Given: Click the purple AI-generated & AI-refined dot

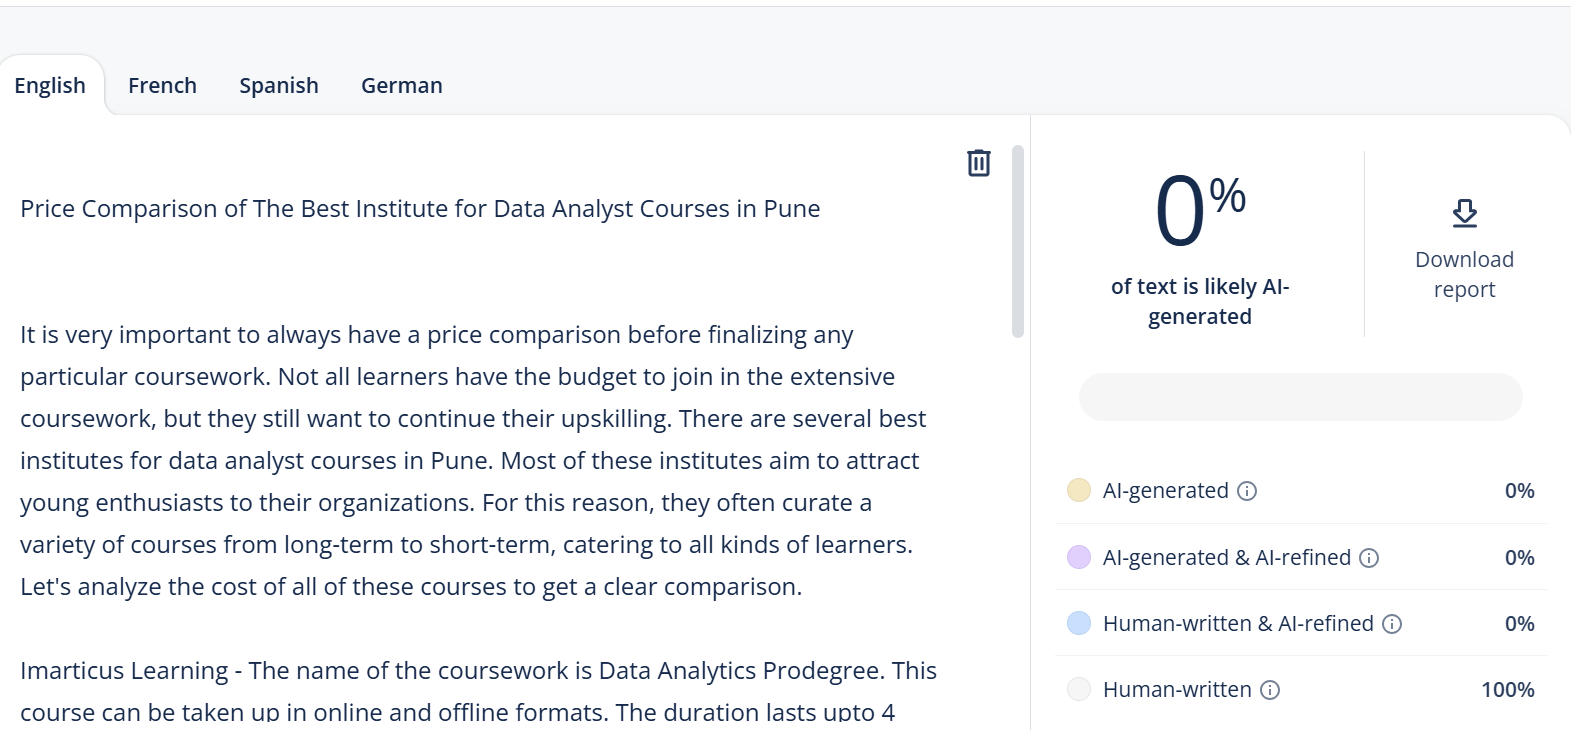Looking at the screenshot, I should click(1079, 557).
